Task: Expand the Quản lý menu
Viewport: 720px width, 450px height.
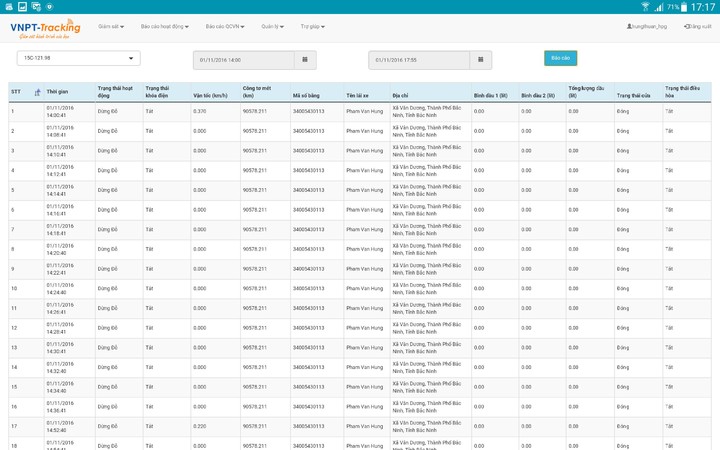Action: pyautogui.click(x=272, y=27)
